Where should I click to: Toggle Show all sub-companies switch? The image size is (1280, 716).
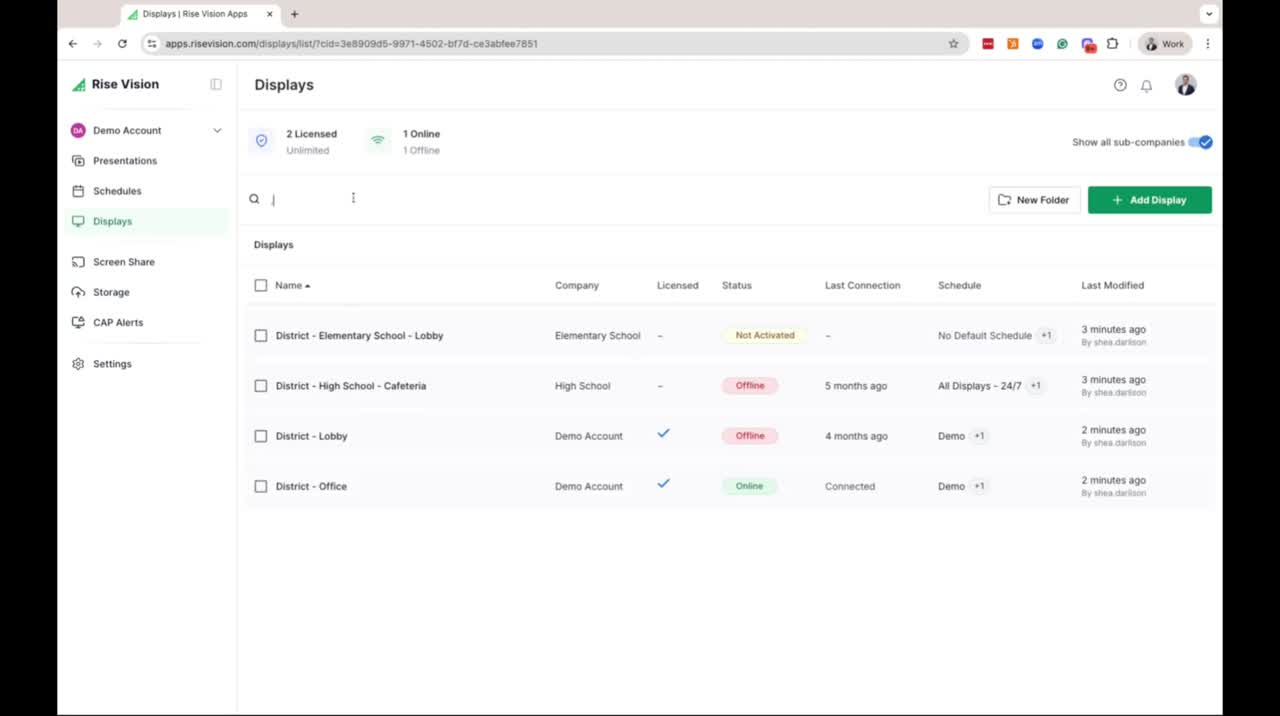tap(1200, 142)
